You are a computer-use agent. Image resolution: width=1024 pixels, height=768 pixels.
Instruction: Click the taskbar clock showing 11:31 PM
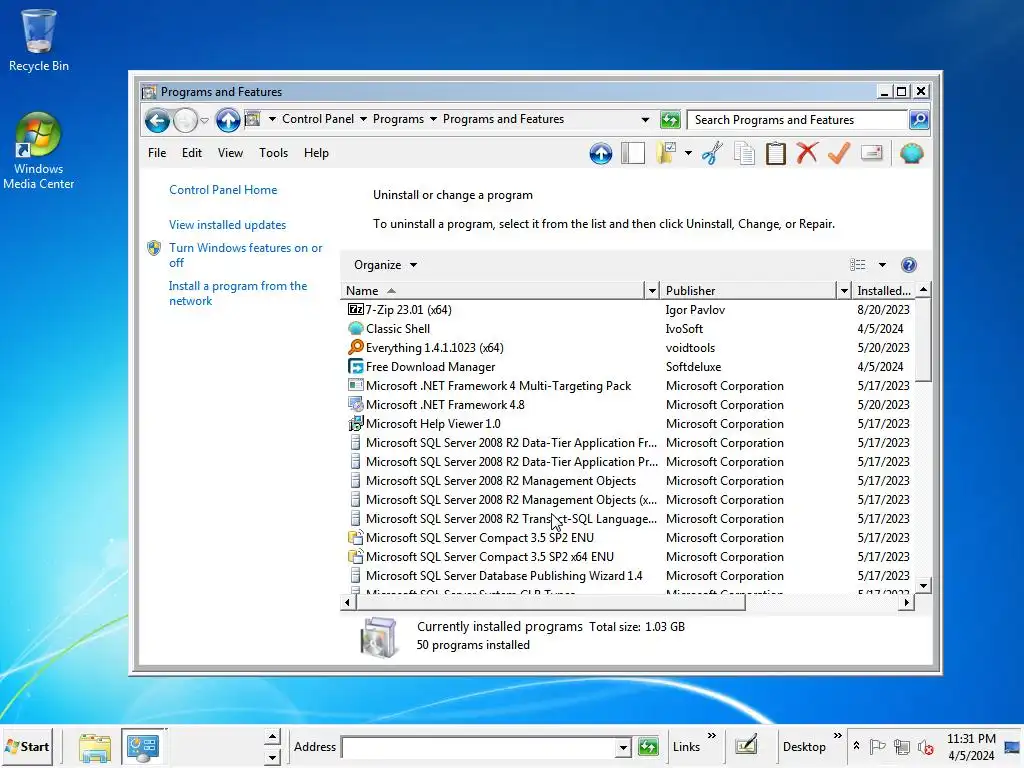click(x=971, y=747)
